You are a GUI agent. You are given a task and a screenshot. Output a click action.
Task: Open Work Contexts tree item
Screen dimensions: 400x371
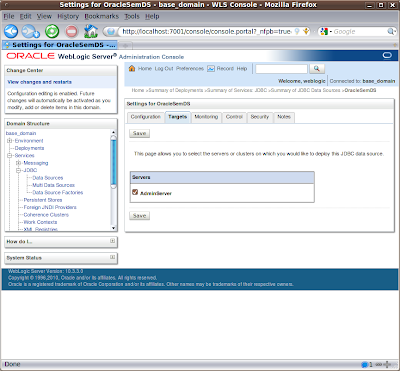pyautogui.click(x=40, y=222)
